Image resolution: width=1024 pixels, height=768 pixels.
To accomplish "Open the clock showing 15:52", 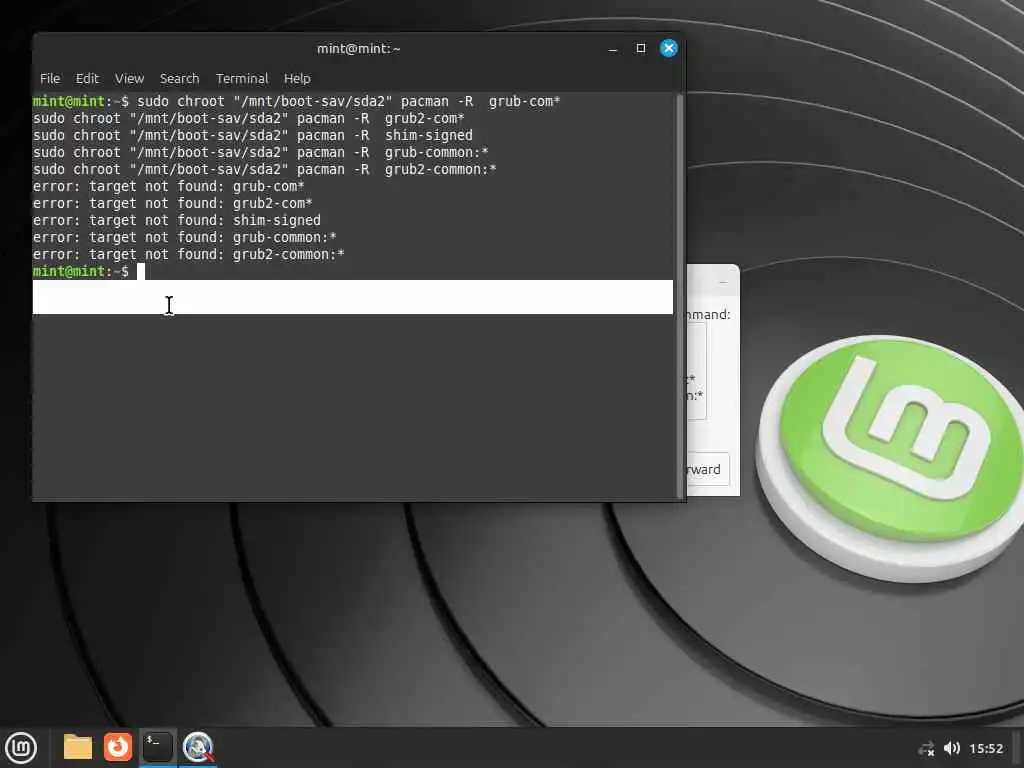I will pyautogui.click(x=986, y=748).
